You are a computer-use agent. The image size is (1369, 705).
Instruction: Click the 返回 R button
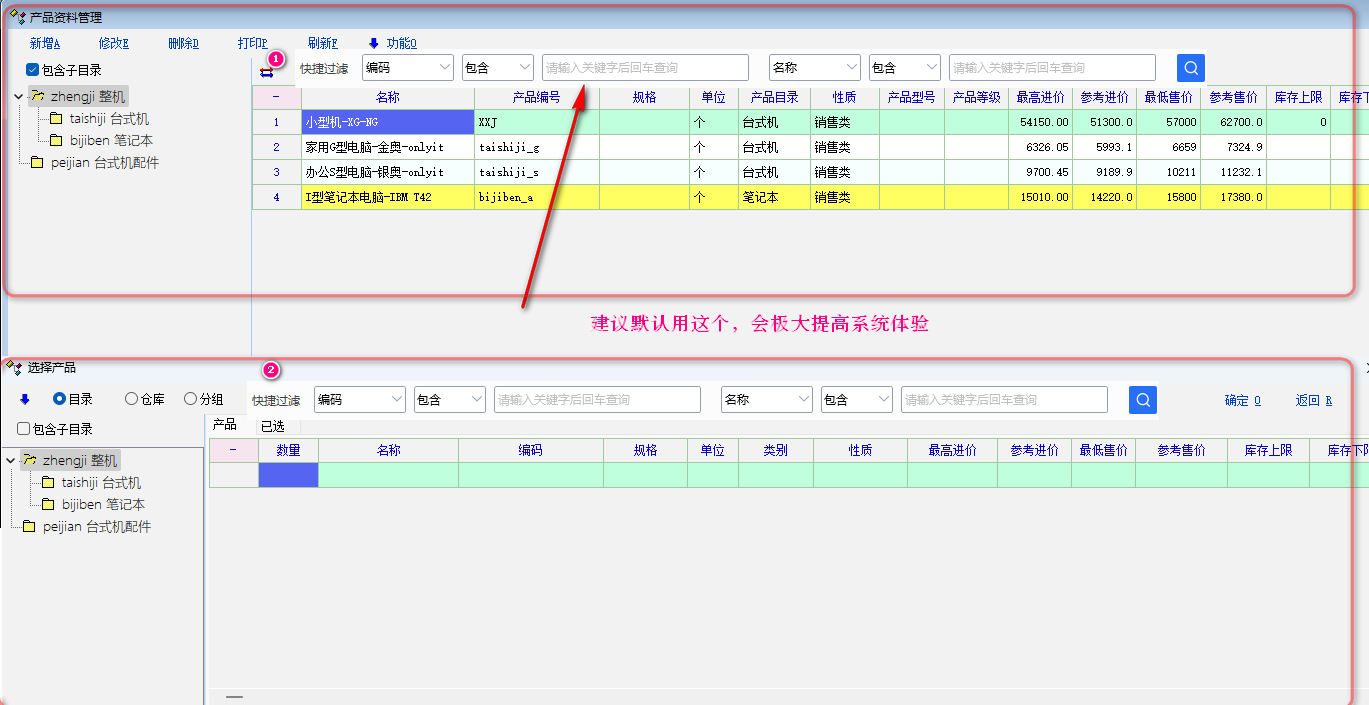pyautogui.click(x=1313, y=400)
